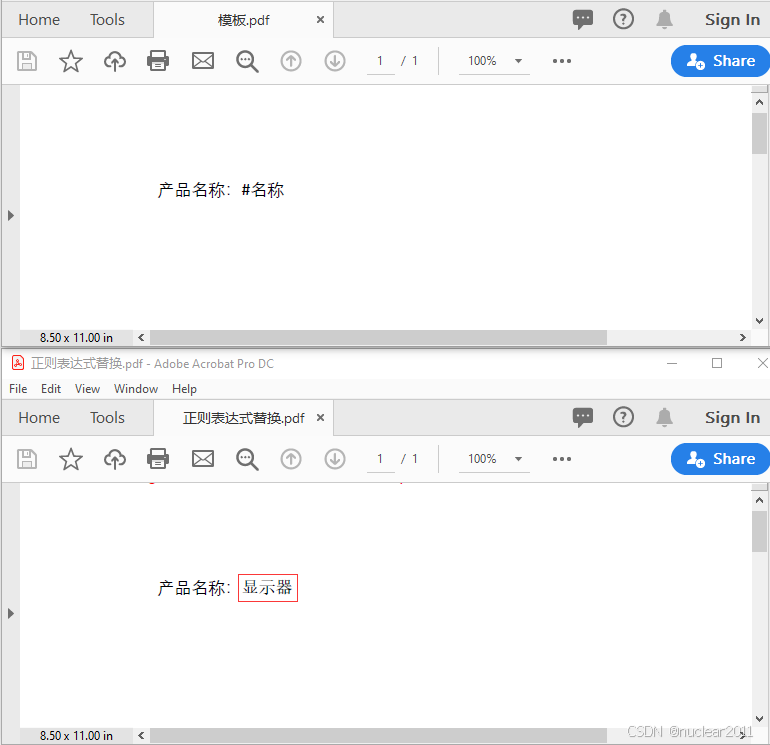
Task: Upload 正则表达式替换.pdf to cloud
Action: tap(115, 459)
